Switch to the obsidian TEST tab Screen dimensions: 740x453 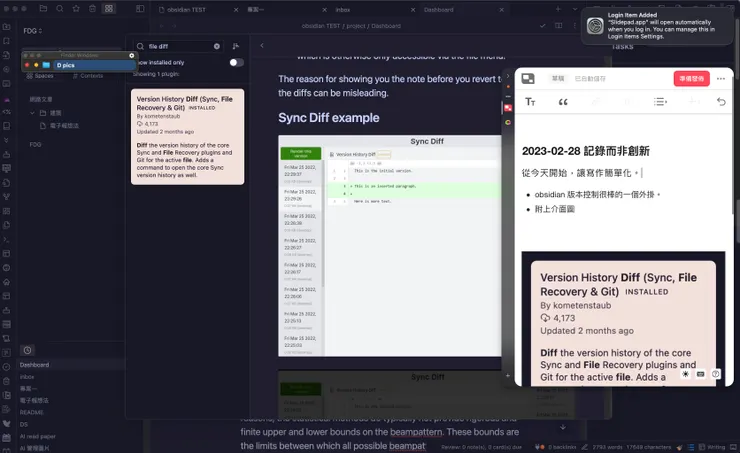tap(186, 9)
